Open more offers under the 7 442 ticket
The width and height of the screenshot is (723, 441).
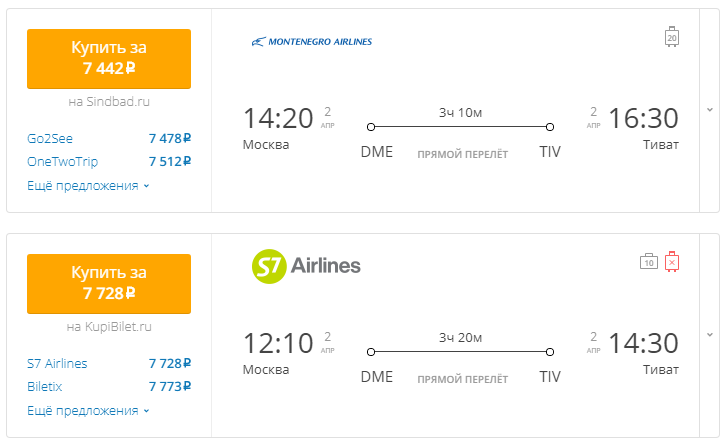(88, 185)
